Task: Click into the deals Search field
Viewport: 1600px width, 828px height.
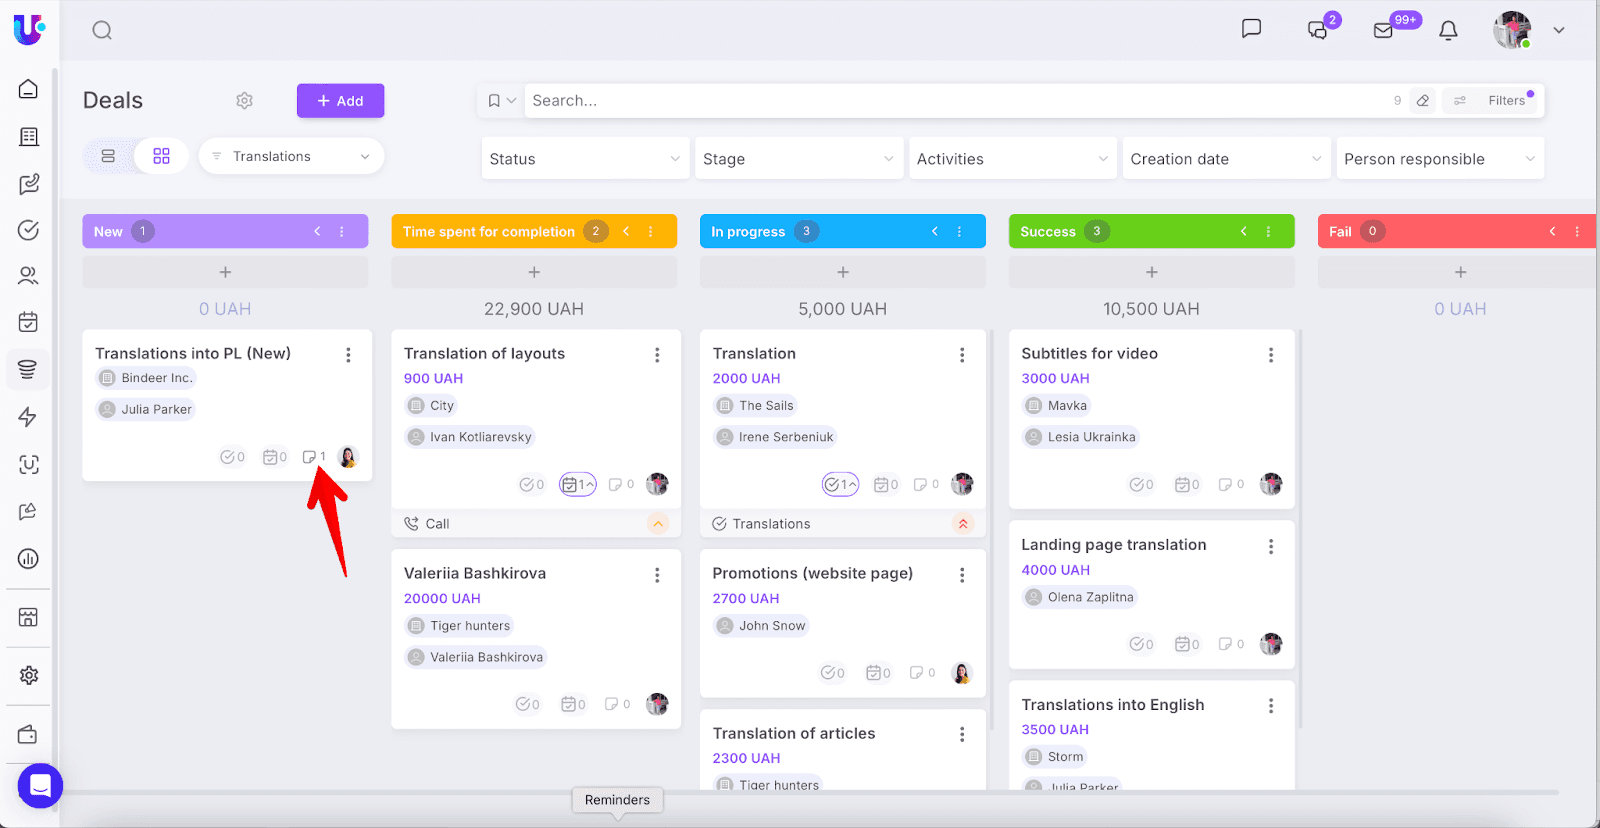Action: pos(950,101)
